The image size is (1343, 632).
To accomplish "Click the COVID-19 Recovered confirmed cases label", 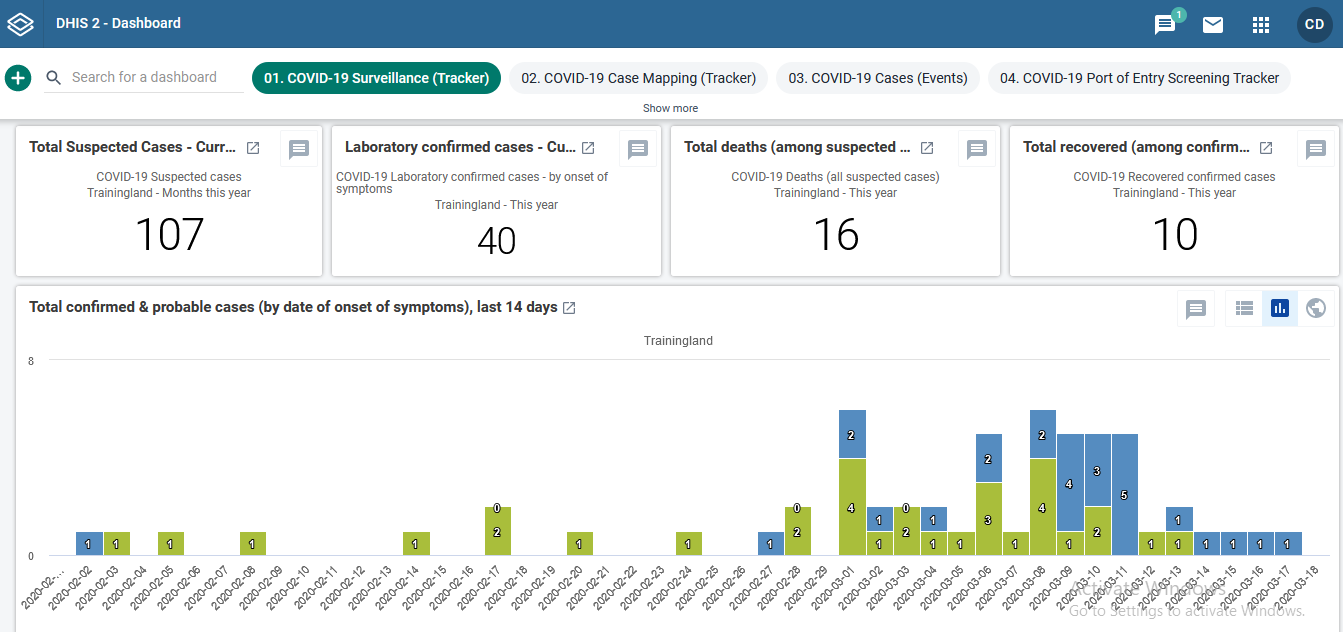I will point(1174,177).
